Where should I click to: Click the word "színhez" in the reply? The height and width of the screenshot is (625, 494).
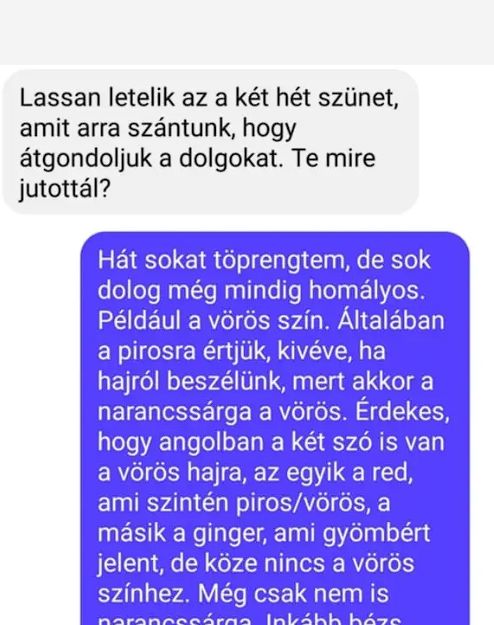tap(143, 594)
